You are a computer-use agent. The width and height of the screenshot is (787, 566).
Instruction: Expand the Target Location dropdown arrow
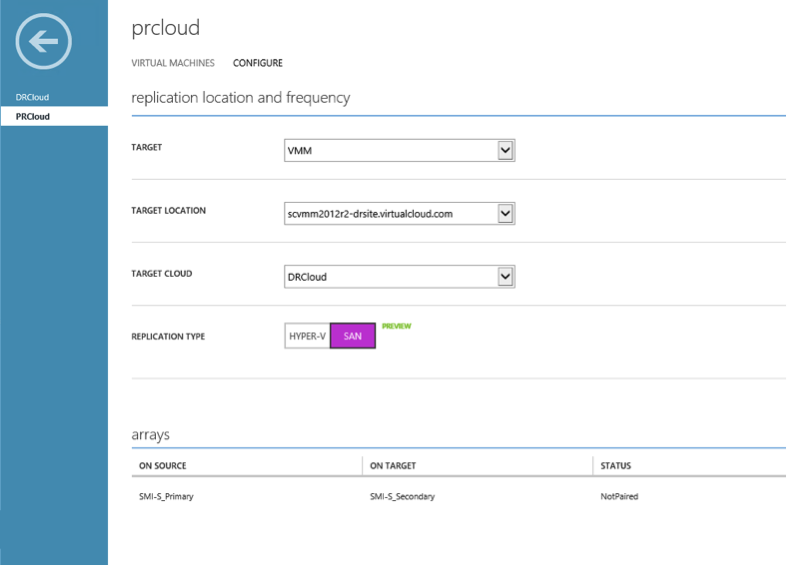pos(505,214)
